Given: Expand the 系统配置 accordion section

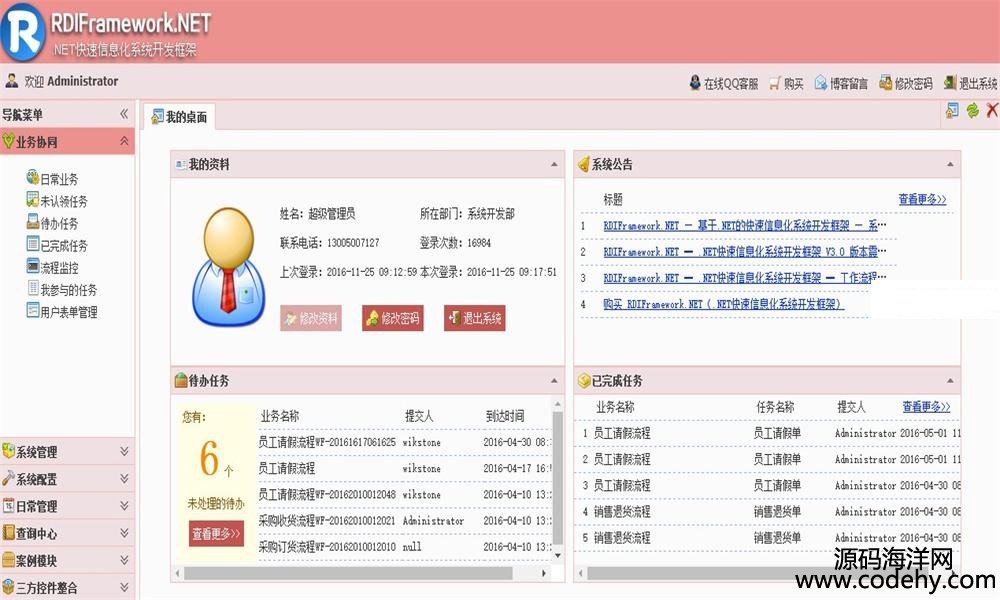Looking at the screenshot, I should click(x=124, y=478).
